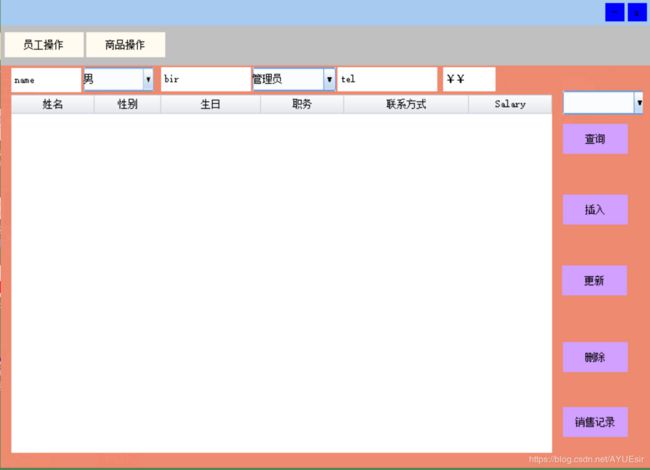
Task: Switch to the 商品操作 tab
Action: [x=125, y=45]
